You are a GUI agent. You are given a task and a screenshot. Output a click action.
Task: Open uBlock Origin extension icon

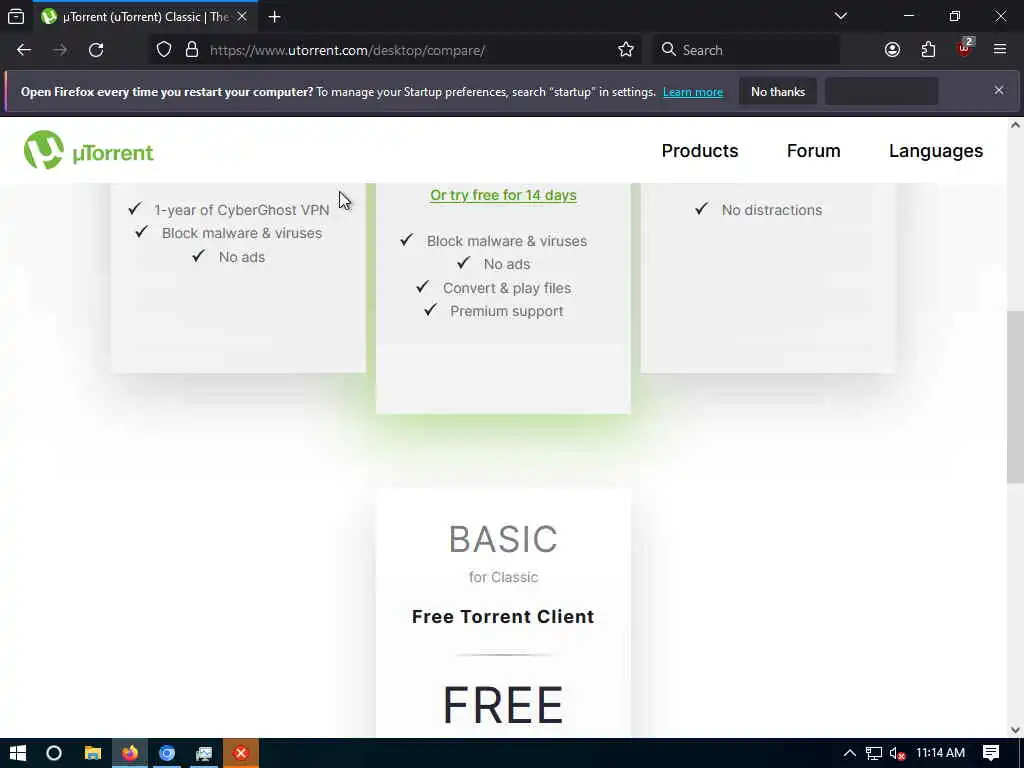tap(965, 48)
